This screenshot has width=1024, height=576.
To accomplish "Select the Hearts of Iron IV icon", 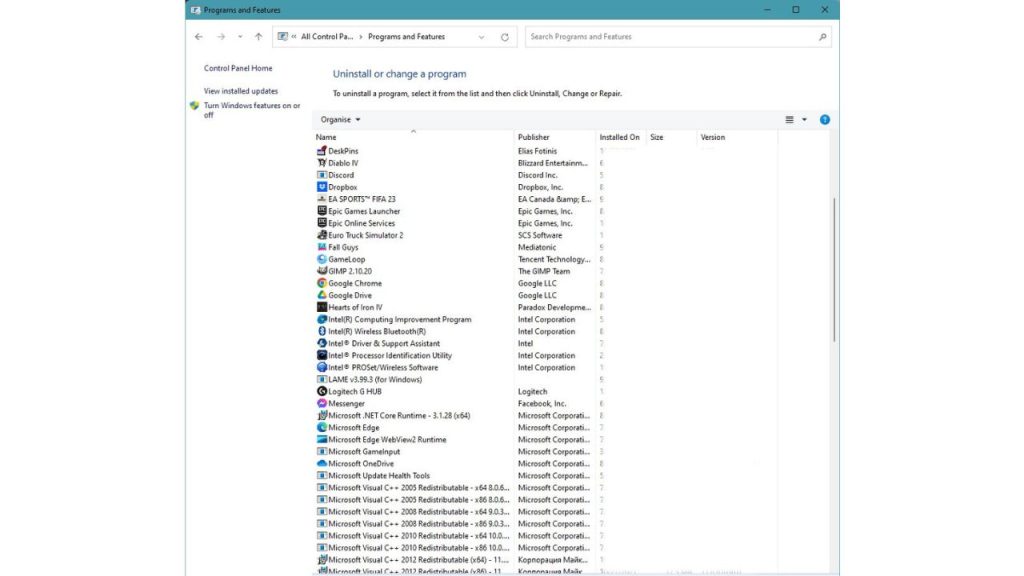I will click(321, 307).
